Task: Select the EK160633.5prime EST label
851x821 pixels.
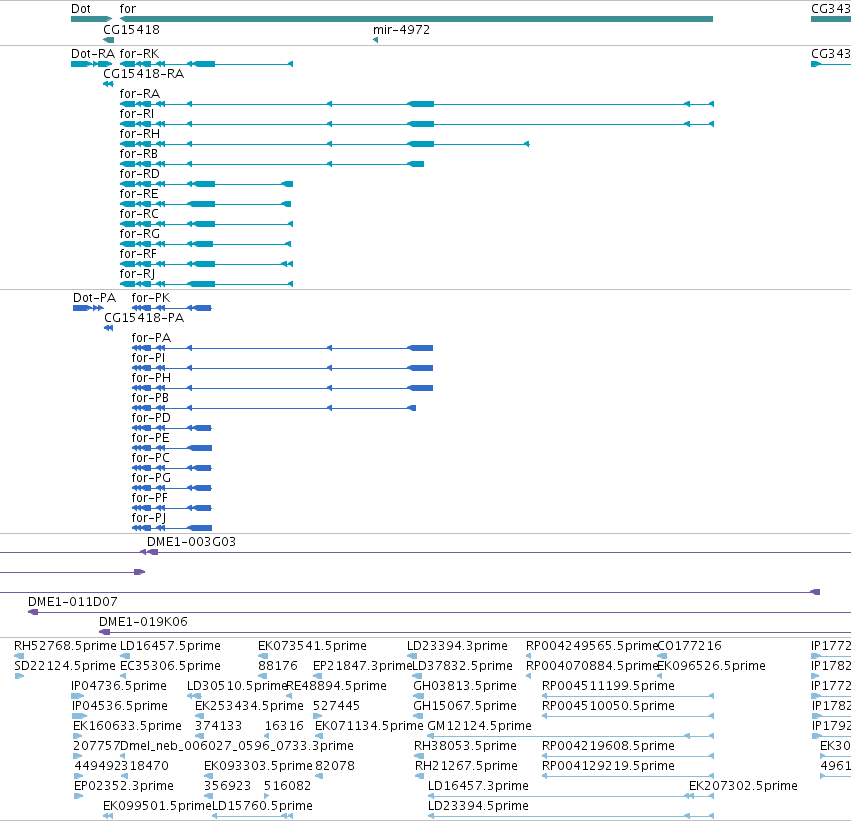Action: 127,726
